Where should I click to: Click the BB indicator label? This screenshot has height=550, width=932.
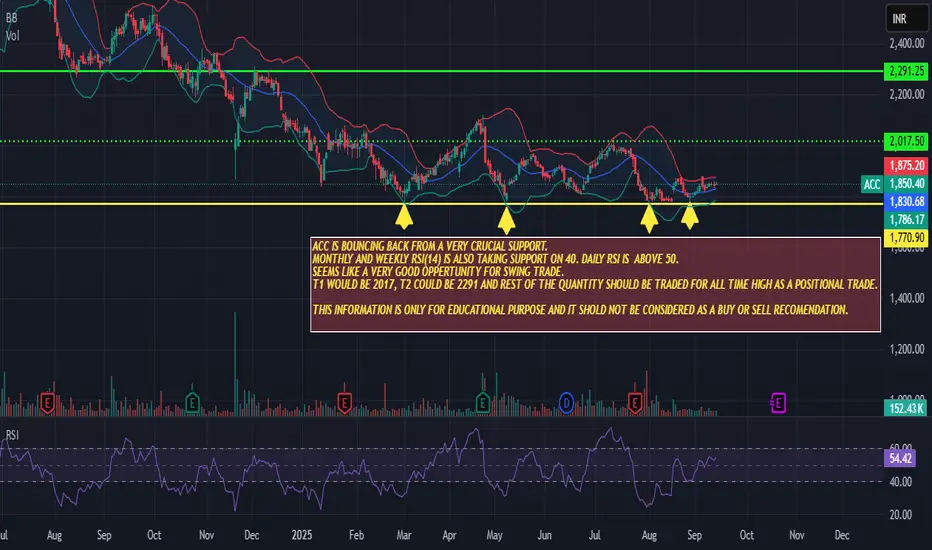coord(11,18)
